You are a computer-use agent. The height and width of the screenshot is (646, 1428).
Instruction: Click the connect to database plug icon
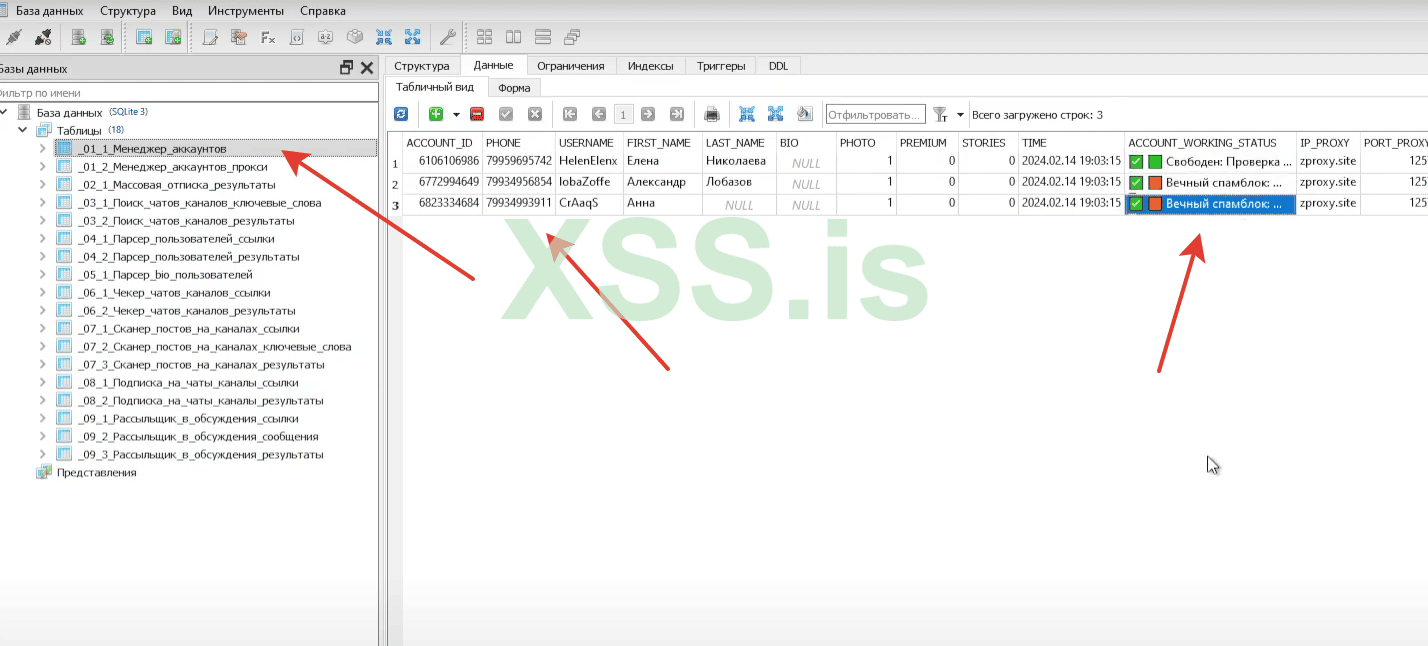(13, 37)
